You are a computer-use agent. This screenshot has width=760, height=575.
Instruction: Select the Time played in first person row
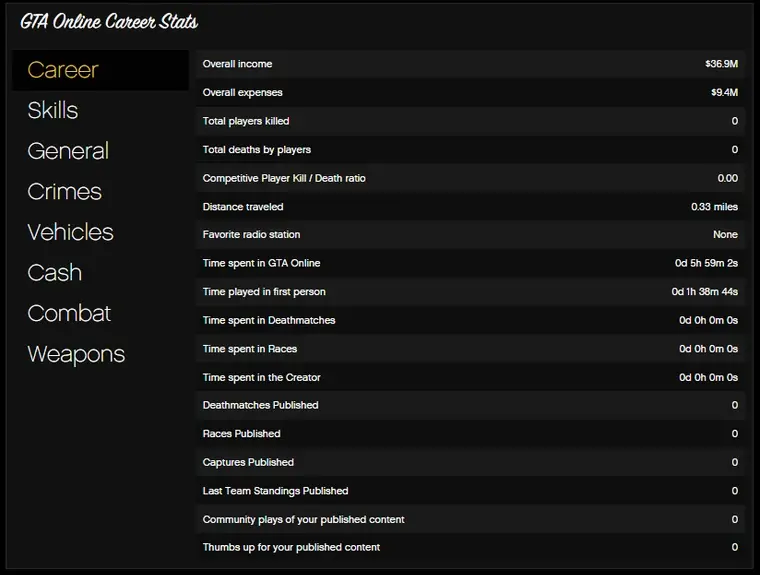(470, 292)
